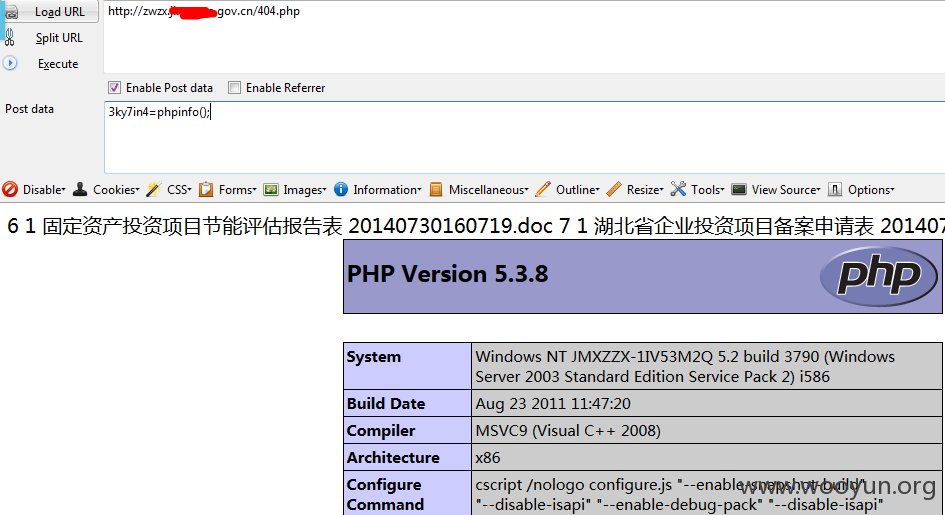This screenshot has height=515, width=945.
Task: Open the CSS dropdown menu
Action: [179, 190]
